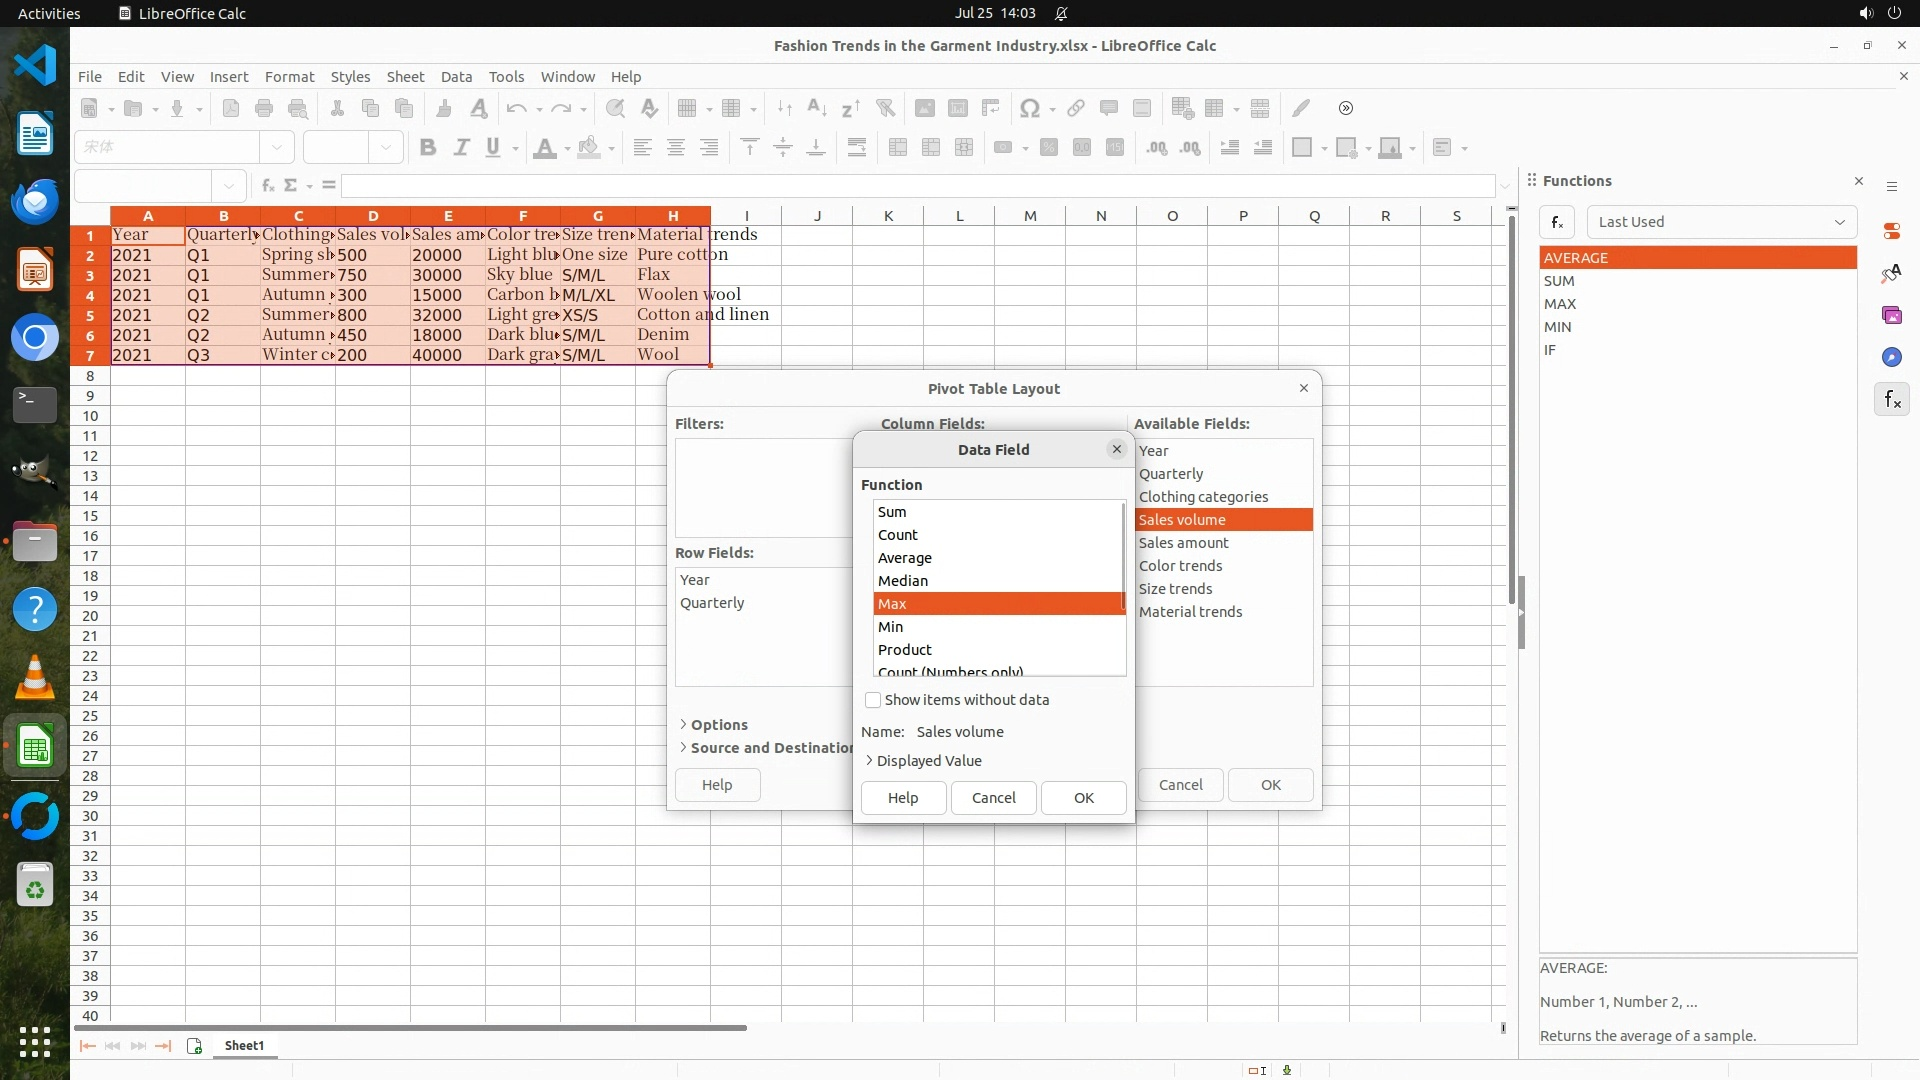
Task: Open the Thunderbird mail dock icon
Action: coord(35,202)
